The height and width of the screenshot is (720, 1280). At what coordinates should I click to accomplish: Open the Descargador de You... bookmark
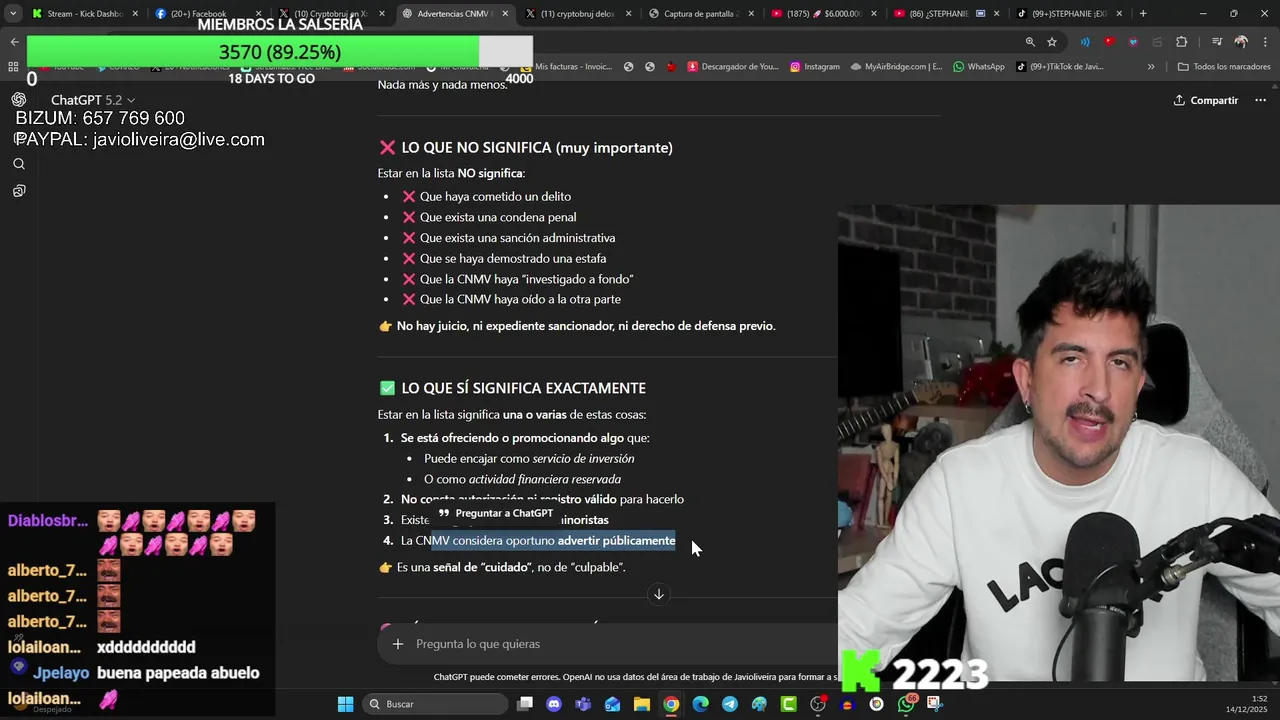(x=732, y=67)
